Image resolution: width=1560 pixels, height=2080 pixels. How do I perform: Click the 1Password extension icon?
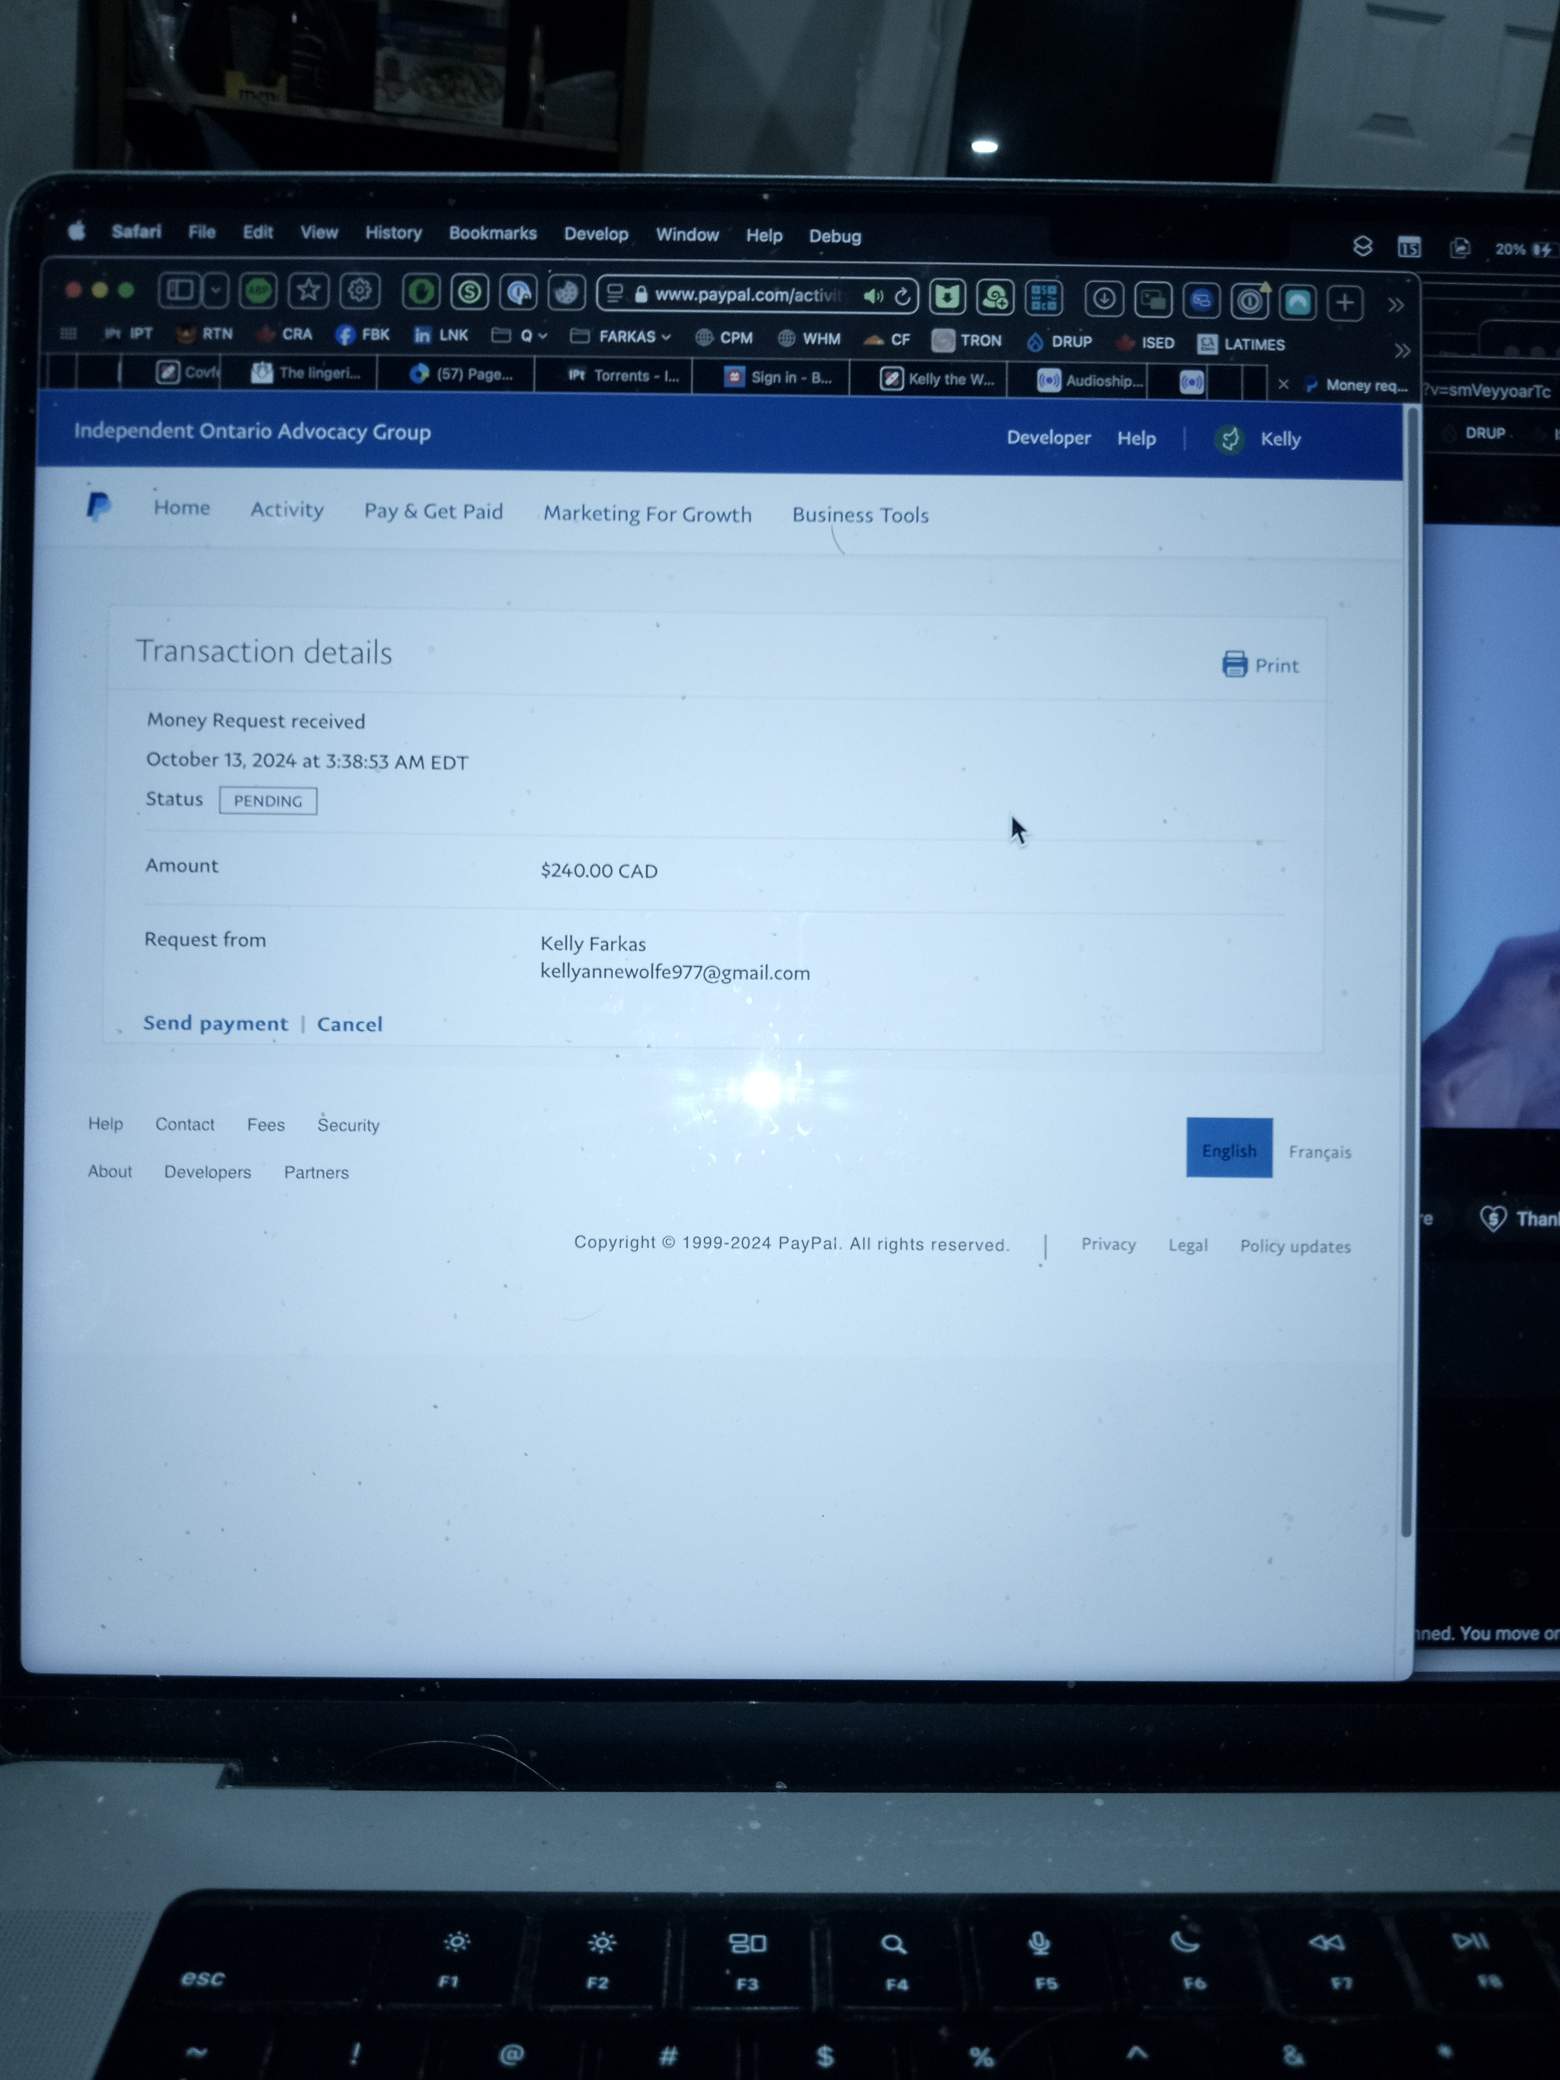[x=1249, y=300]
